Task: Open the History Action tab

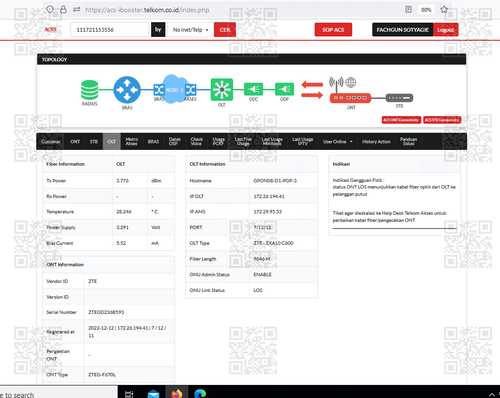Action: [x=376, y=141]
